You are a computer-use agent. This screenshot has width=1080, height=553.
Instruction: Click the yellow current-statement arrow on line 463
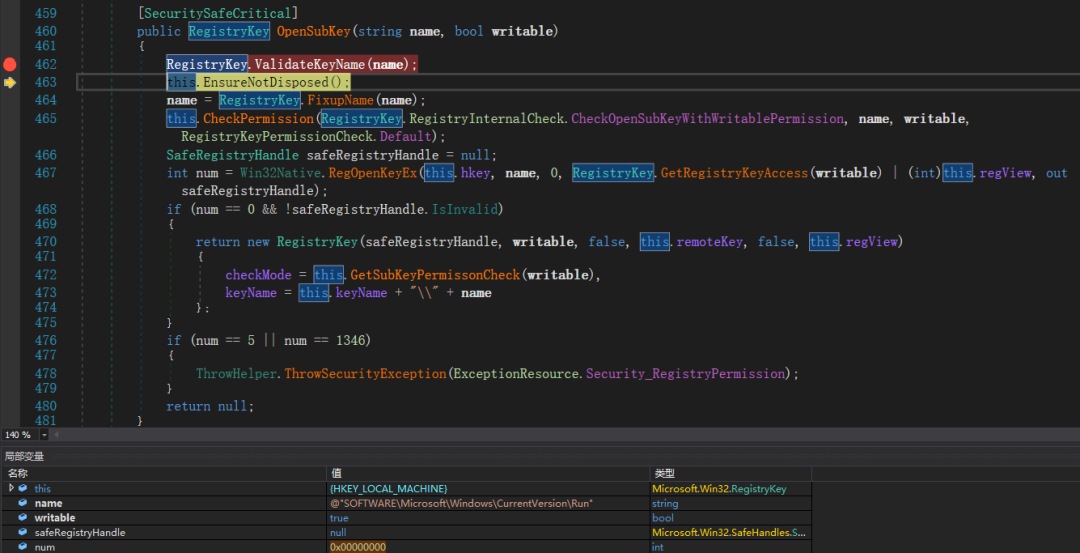10,82
